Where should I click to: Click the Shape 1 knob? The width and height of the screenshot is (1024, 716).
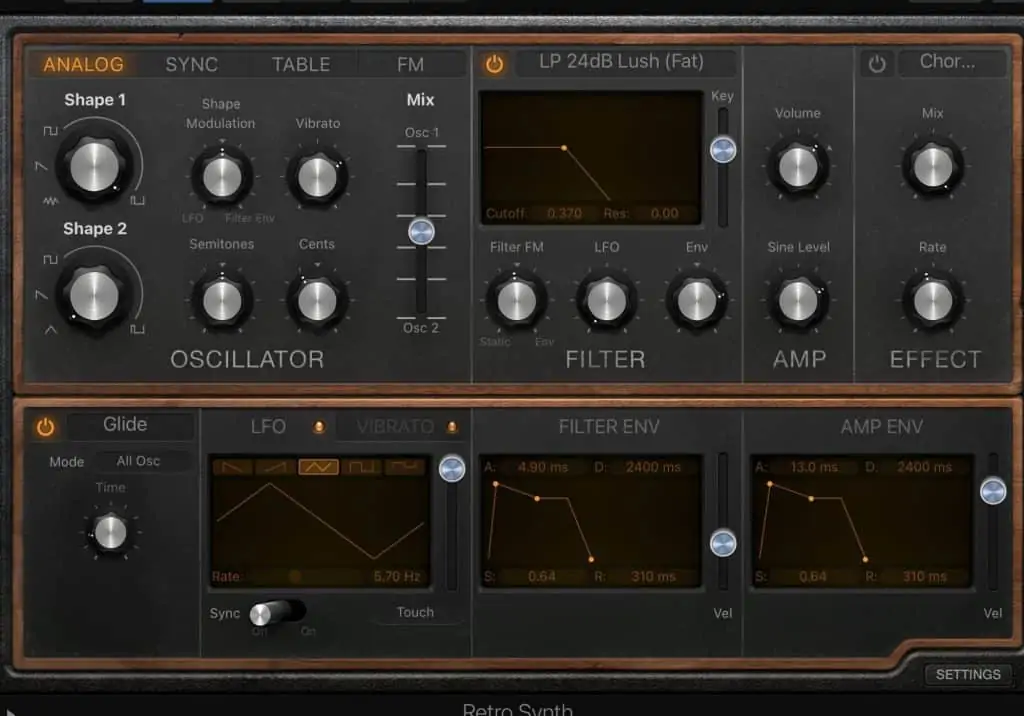[95, 166]
